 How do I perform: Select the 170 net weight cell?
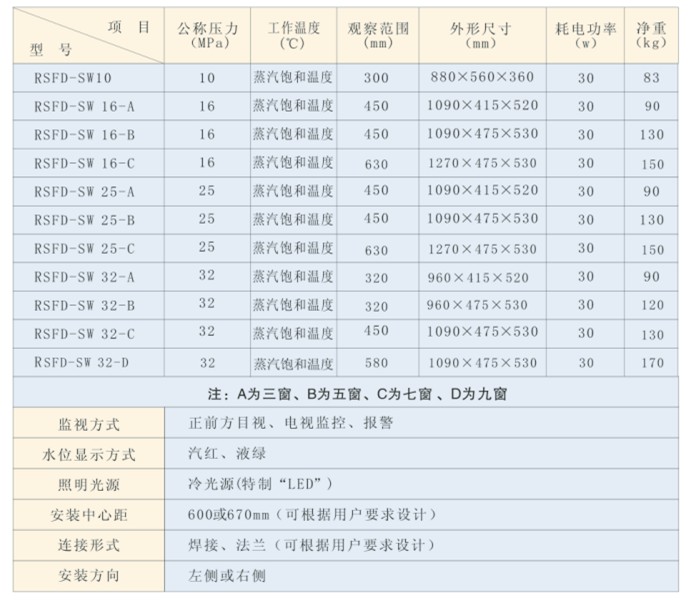652,362
